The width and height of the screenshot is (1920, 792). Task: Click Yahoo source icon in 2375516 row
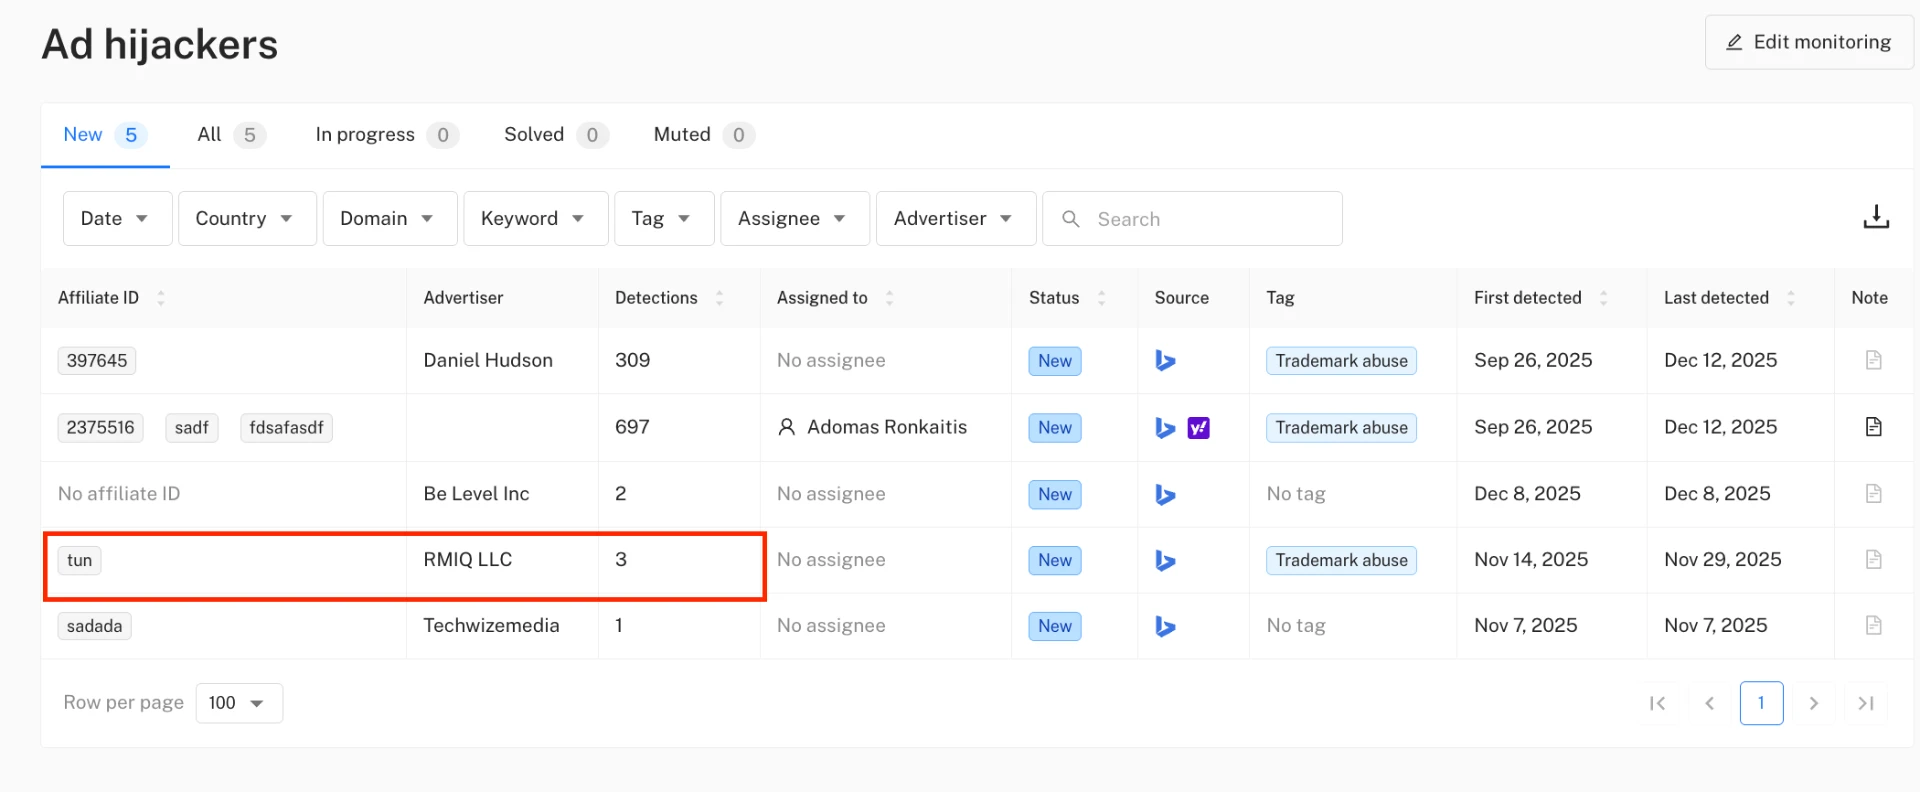tap(1198, 428)
